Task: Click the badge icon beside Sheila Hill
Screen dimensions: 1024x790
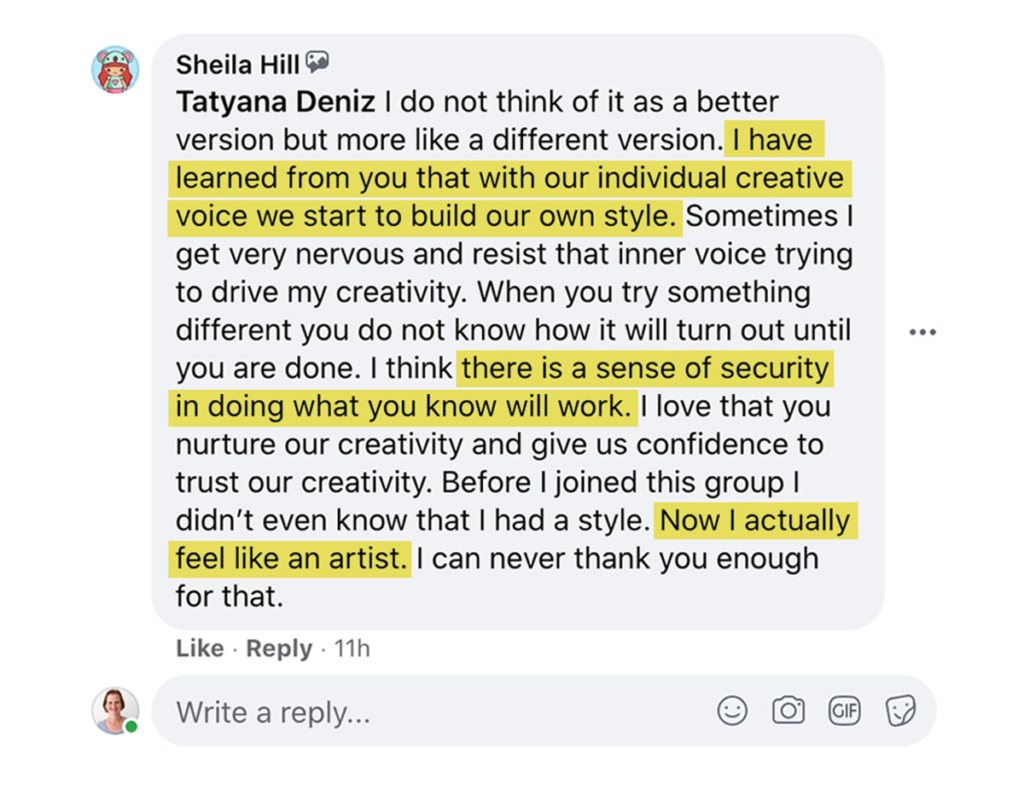Action: 318,63
